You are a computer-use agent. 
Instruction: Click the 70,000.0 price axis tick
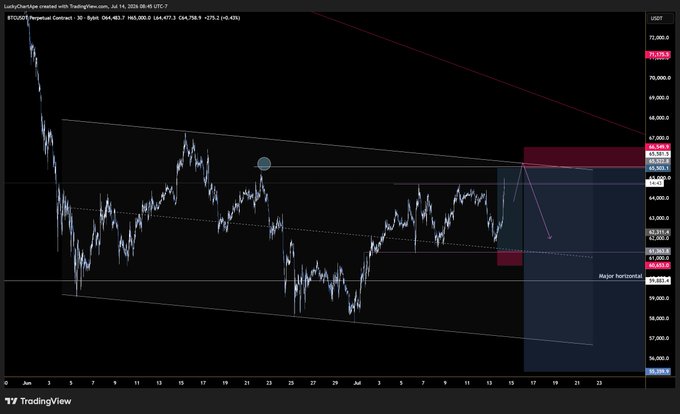coord(659,78)
